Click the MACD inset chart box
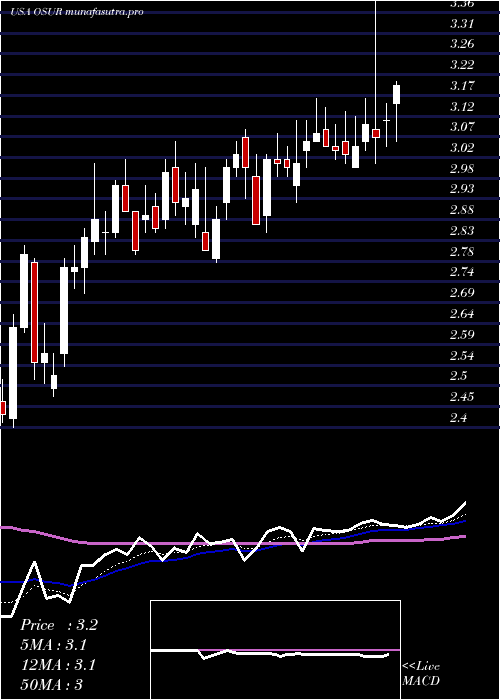Image resolution: width=500 pixels, height=700 pixels. [275, 650]
